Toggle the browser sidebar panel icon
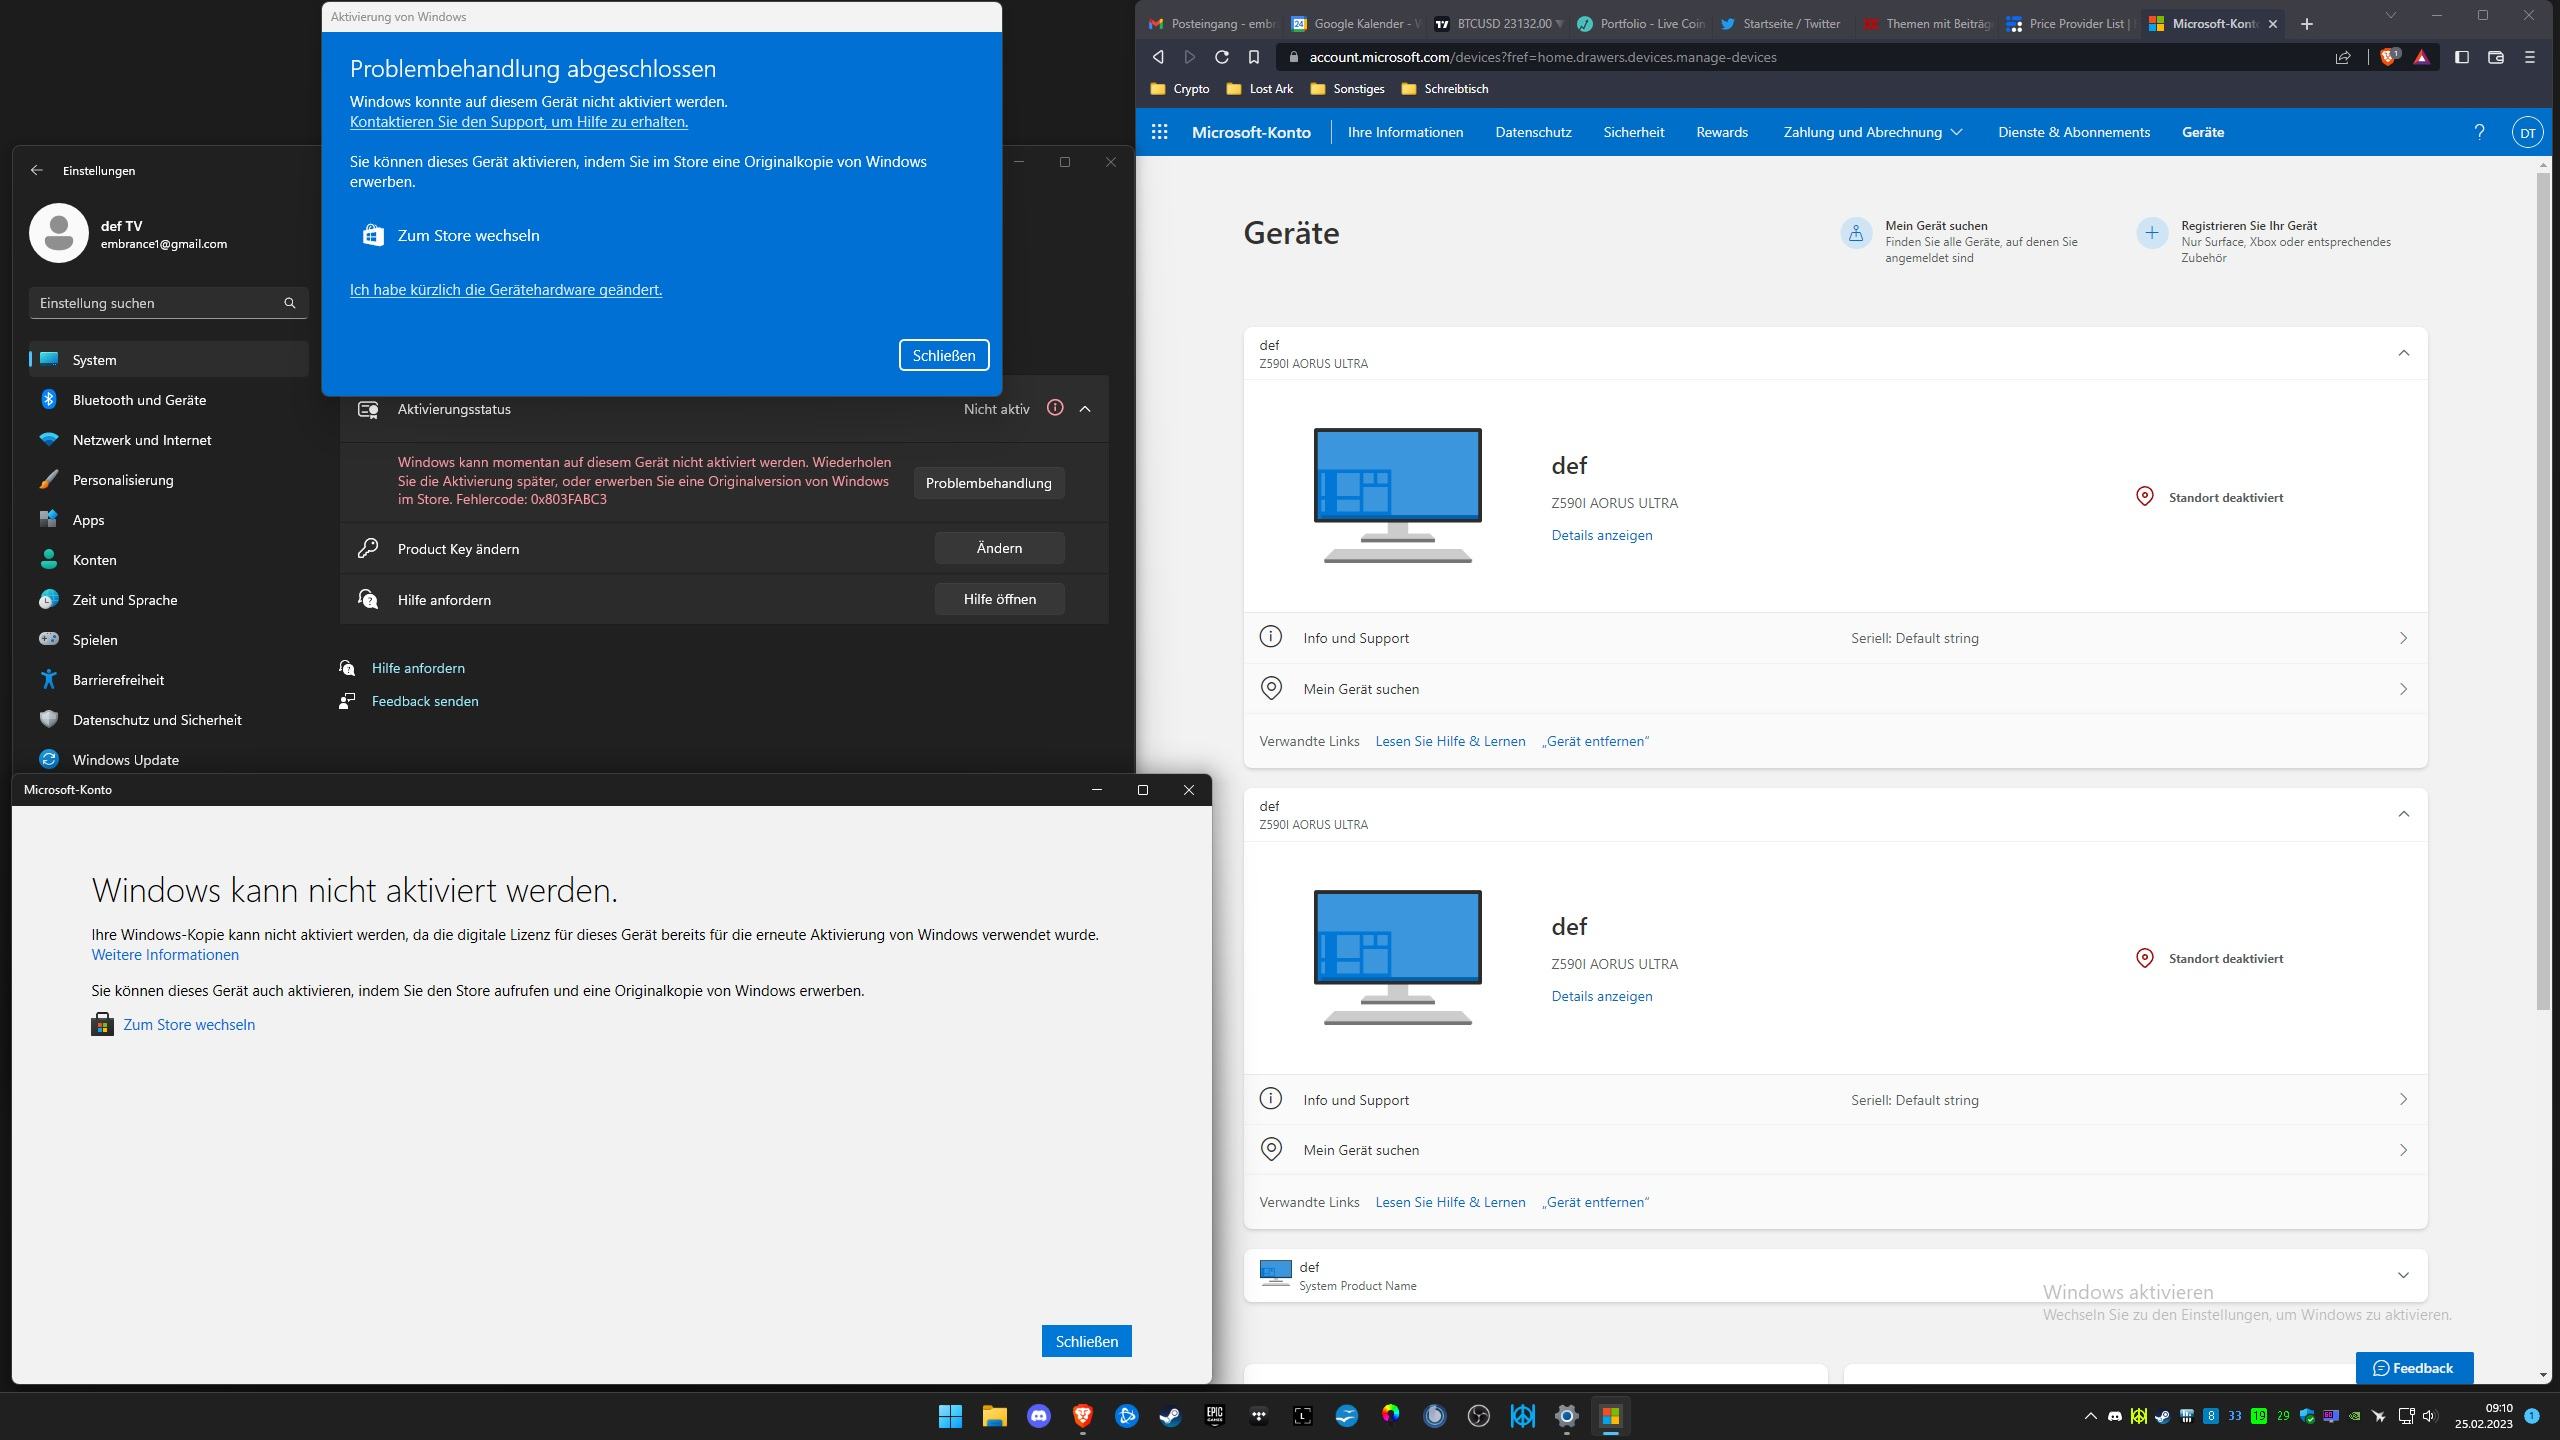Viewport: 2560px width, 1440px height. click(2462, 57)
